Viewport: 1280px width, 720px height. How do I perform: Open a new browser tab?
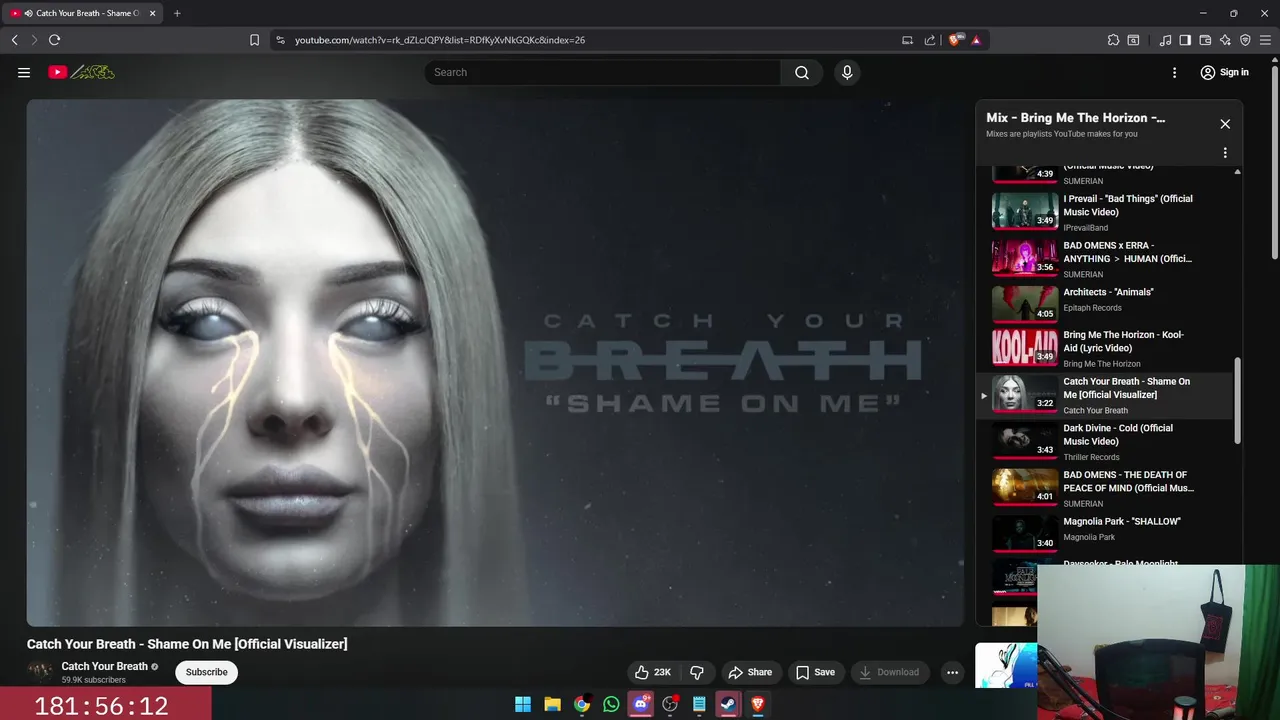(177, 13)
